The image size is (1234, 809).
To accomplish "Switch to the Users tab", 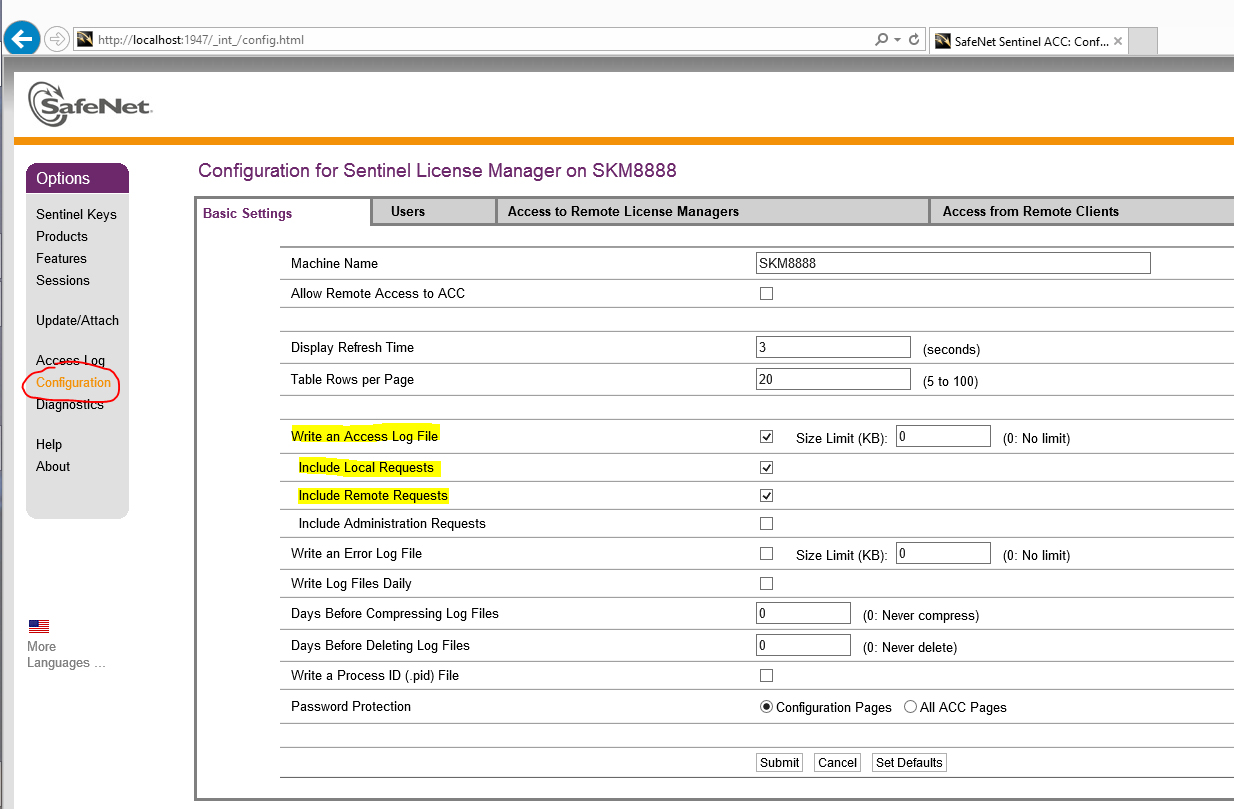I will 408,212.
